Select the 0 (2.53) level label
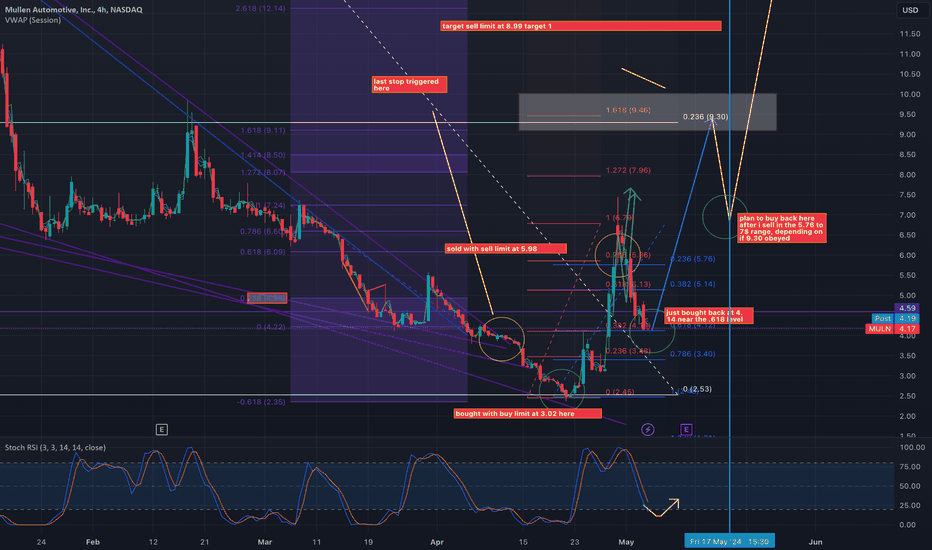Image resolution: width=932 pixels, height=550 pixels. tap(697, 389)
